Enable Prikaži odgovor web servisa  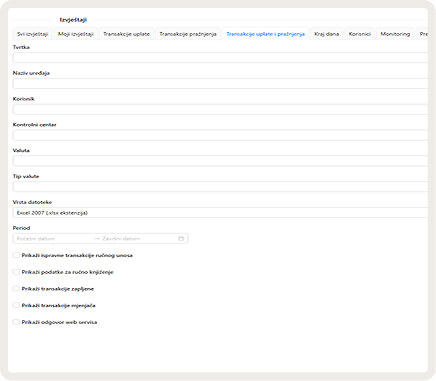point(16,322)
